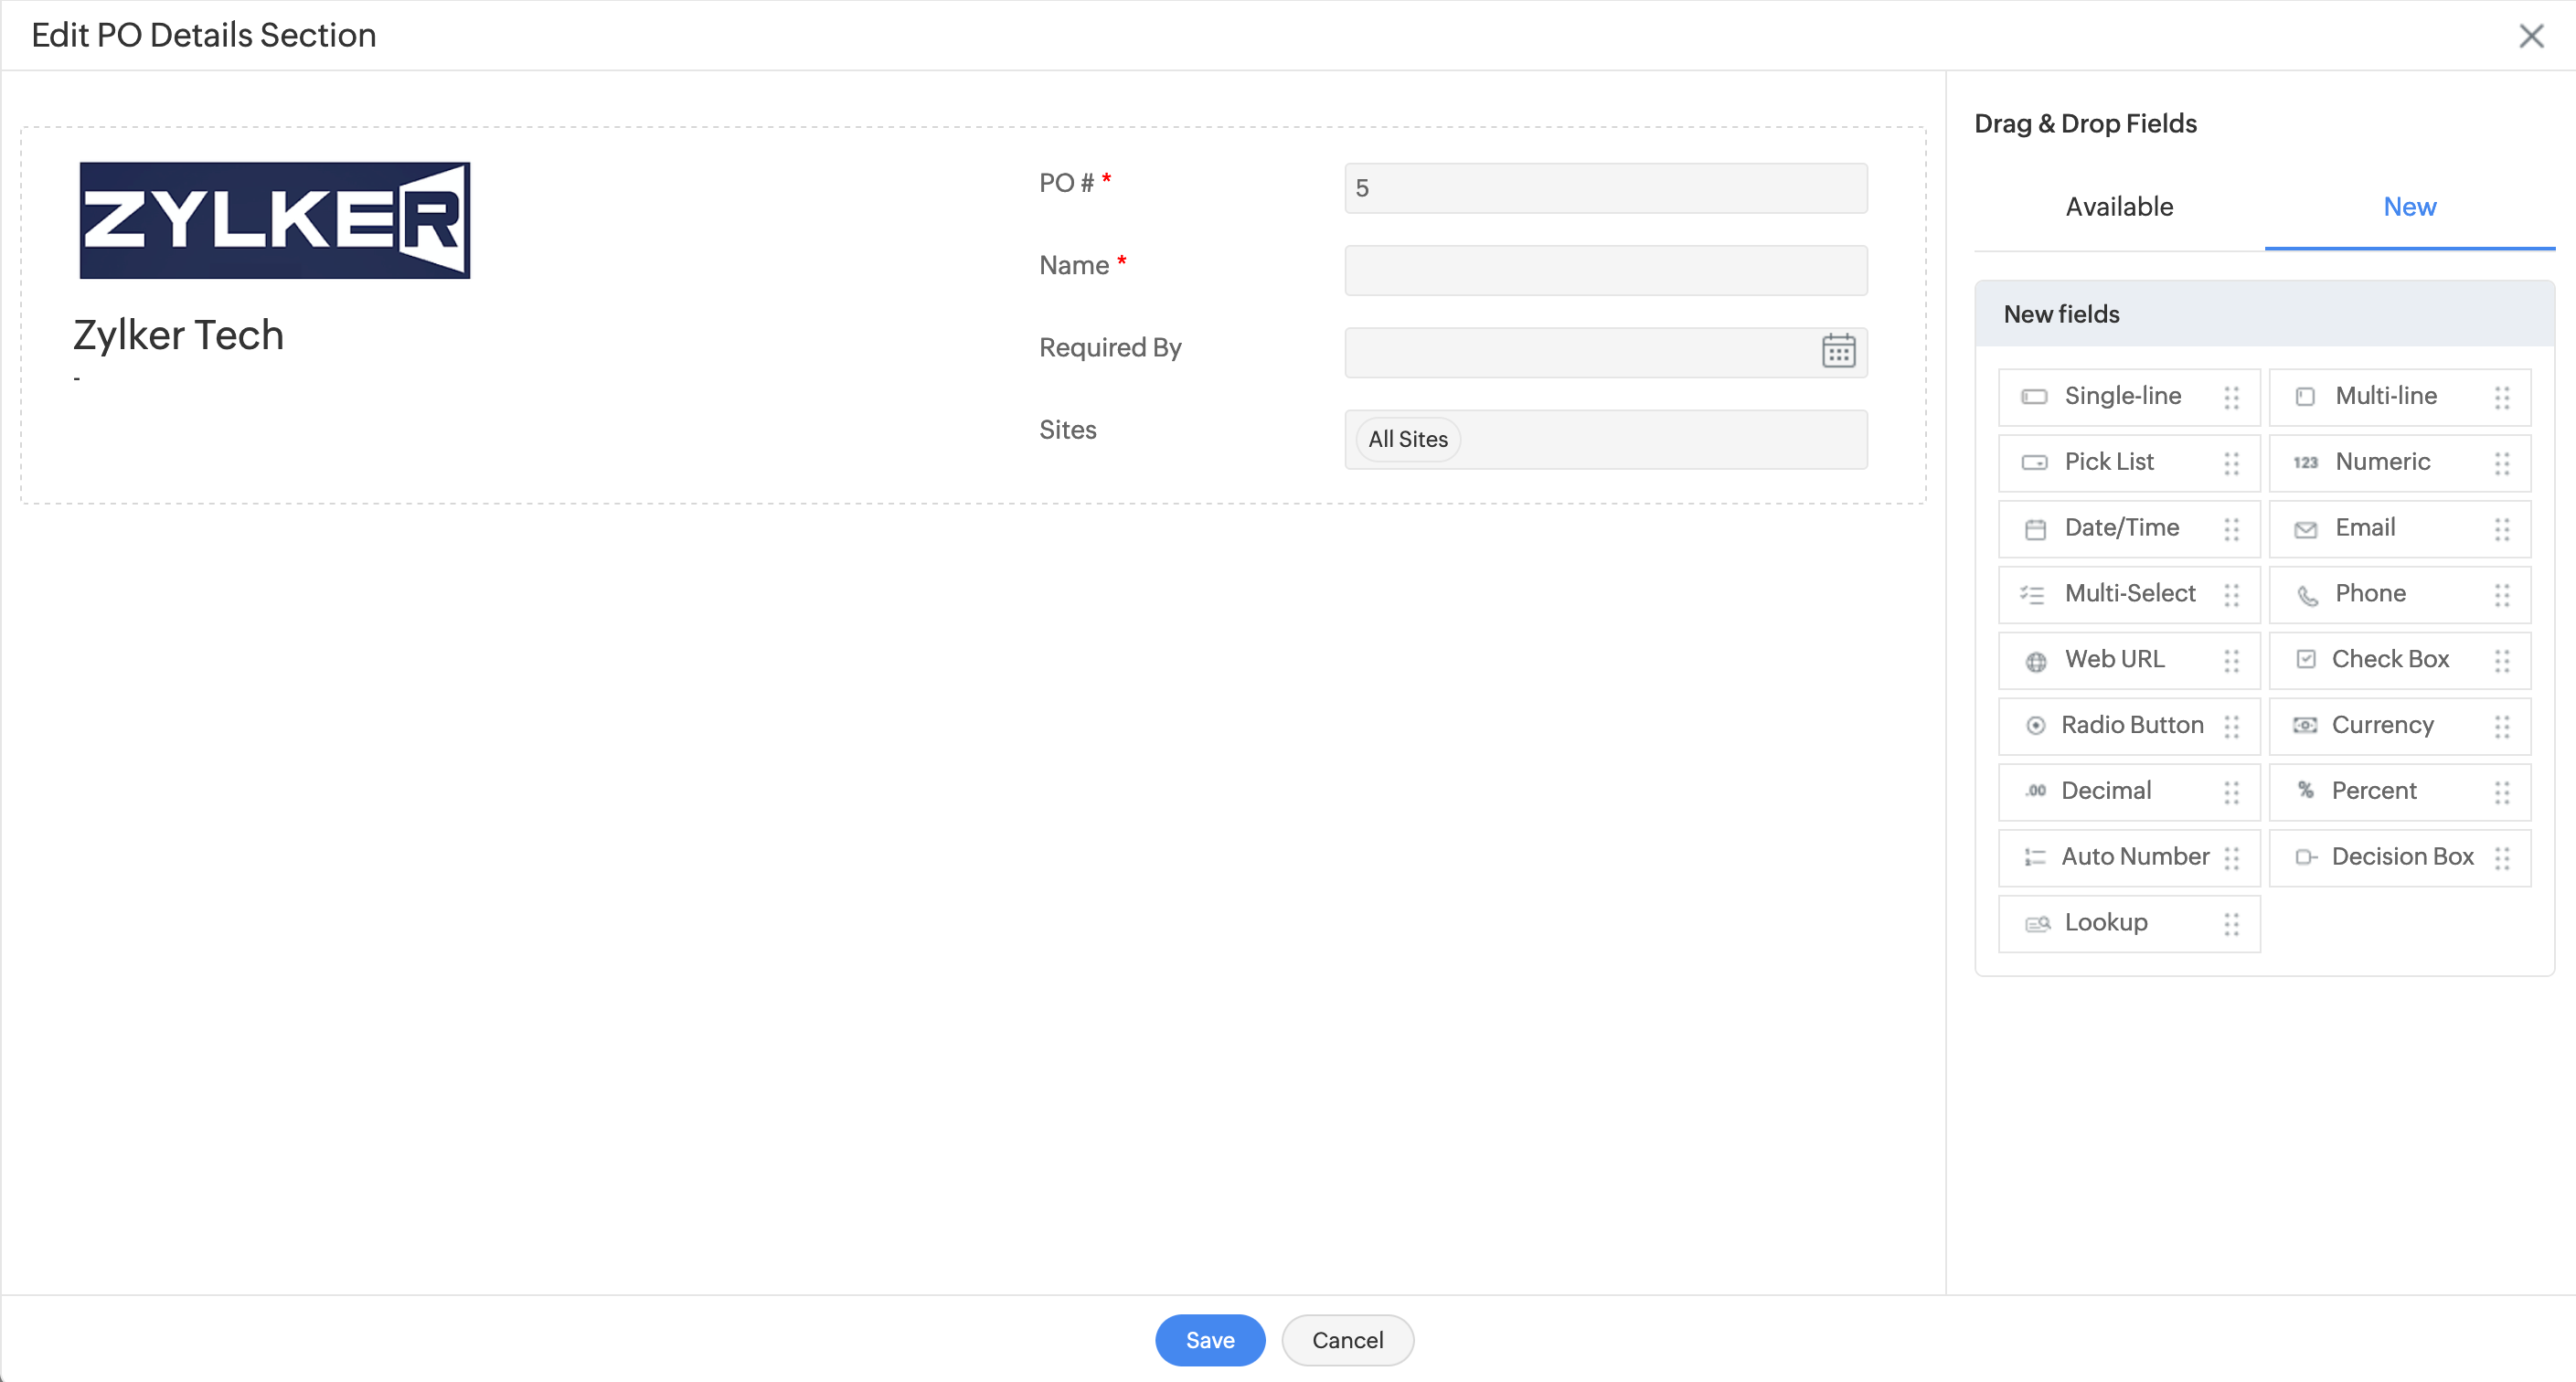Grab the Decimal drag handle
The width and height of the screenshot is (2576, 1382).
pos(2231,793)
